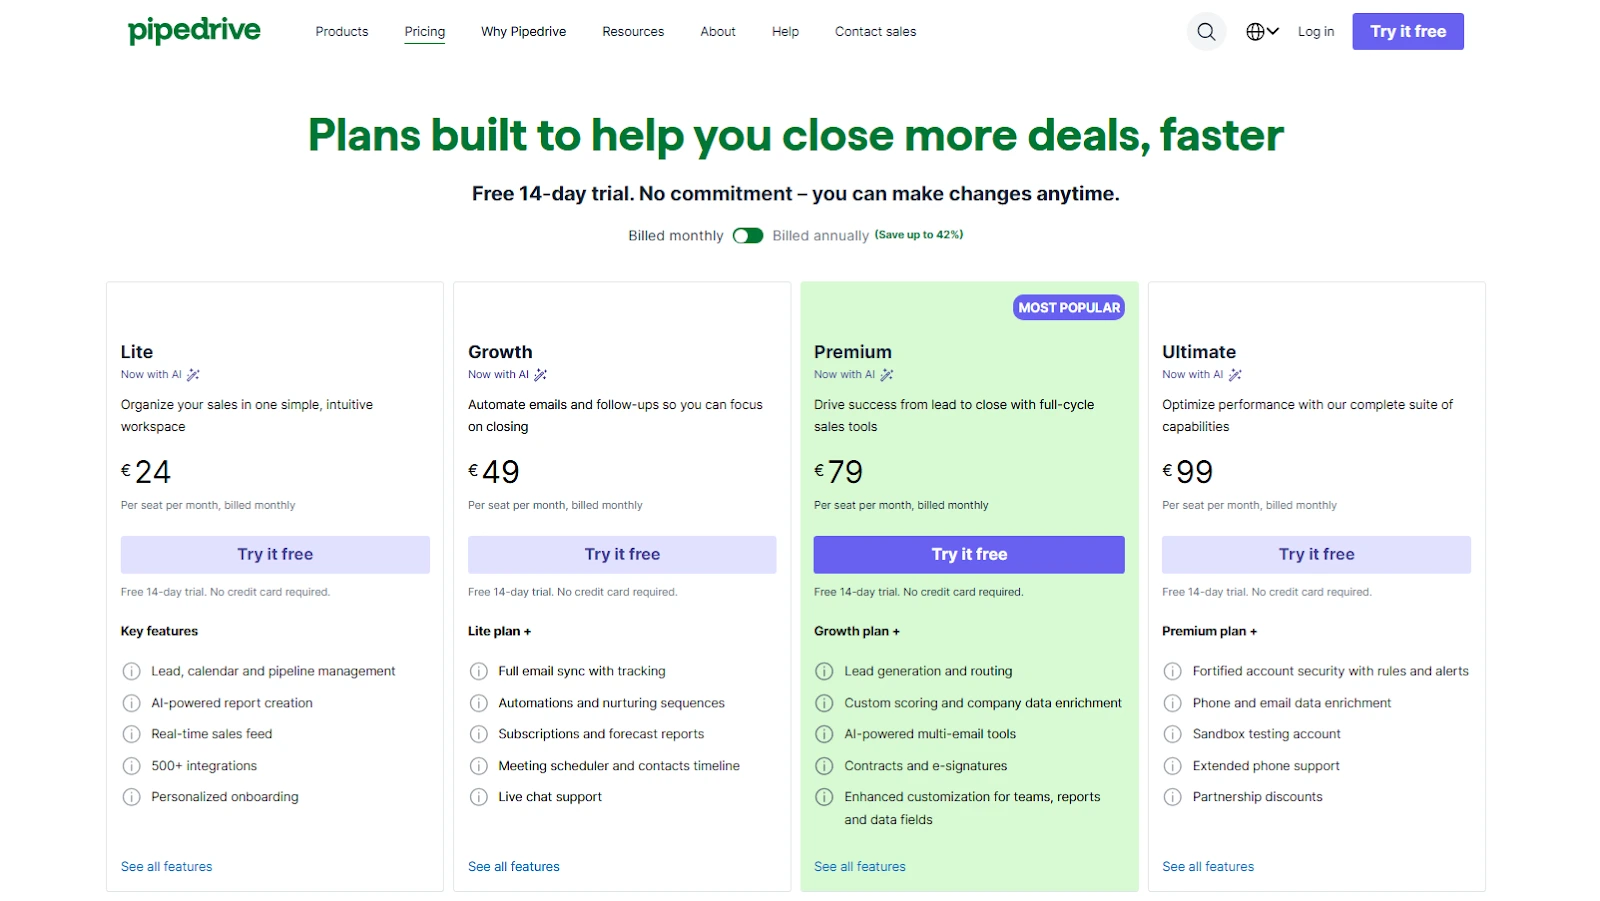Open the Products menu
Viewport: 1600px width, 901px height.
pyautogui.click(x=342, y=32)
